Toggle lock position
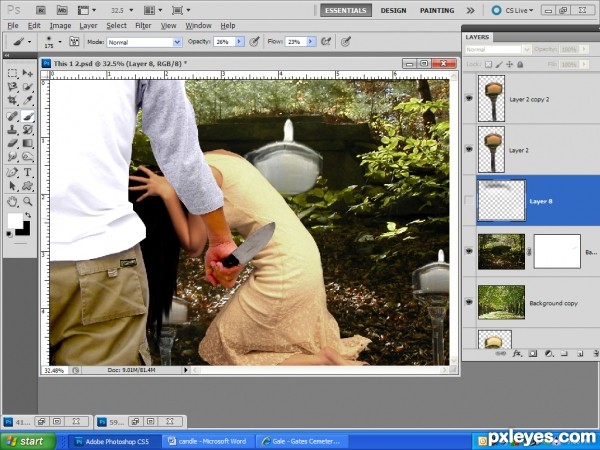Image resolution: width=600 pixels, height=450 pixels. (x=509, y=65)
